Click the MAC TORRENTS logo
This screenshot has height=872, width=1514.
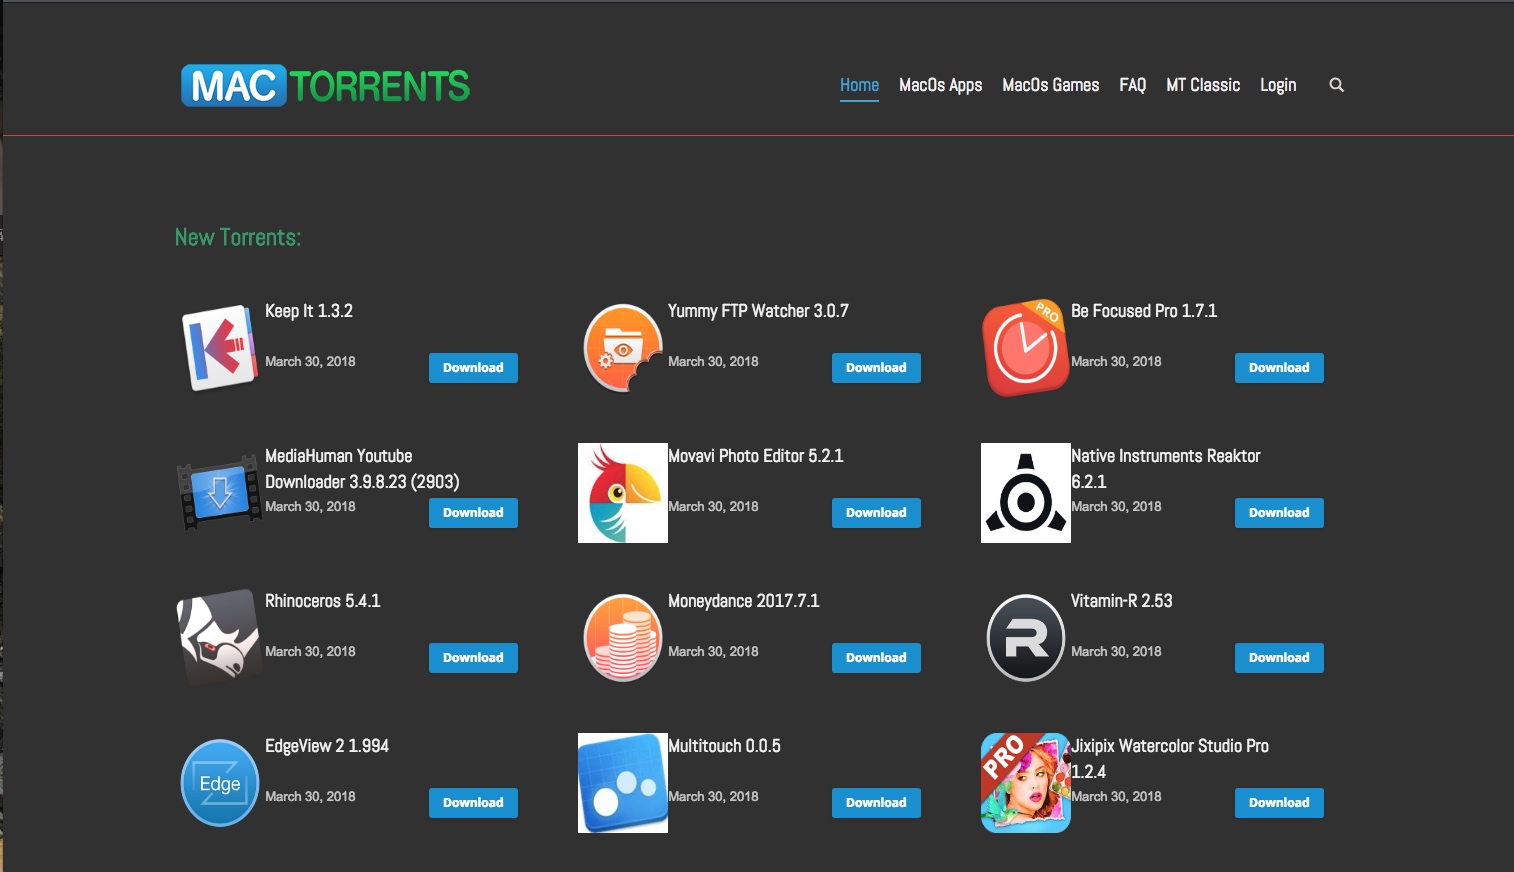coord(325,87)
